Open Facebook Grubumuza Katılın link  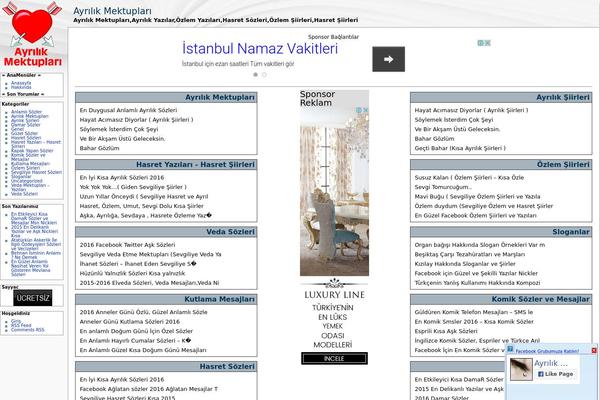coord(547,351)
